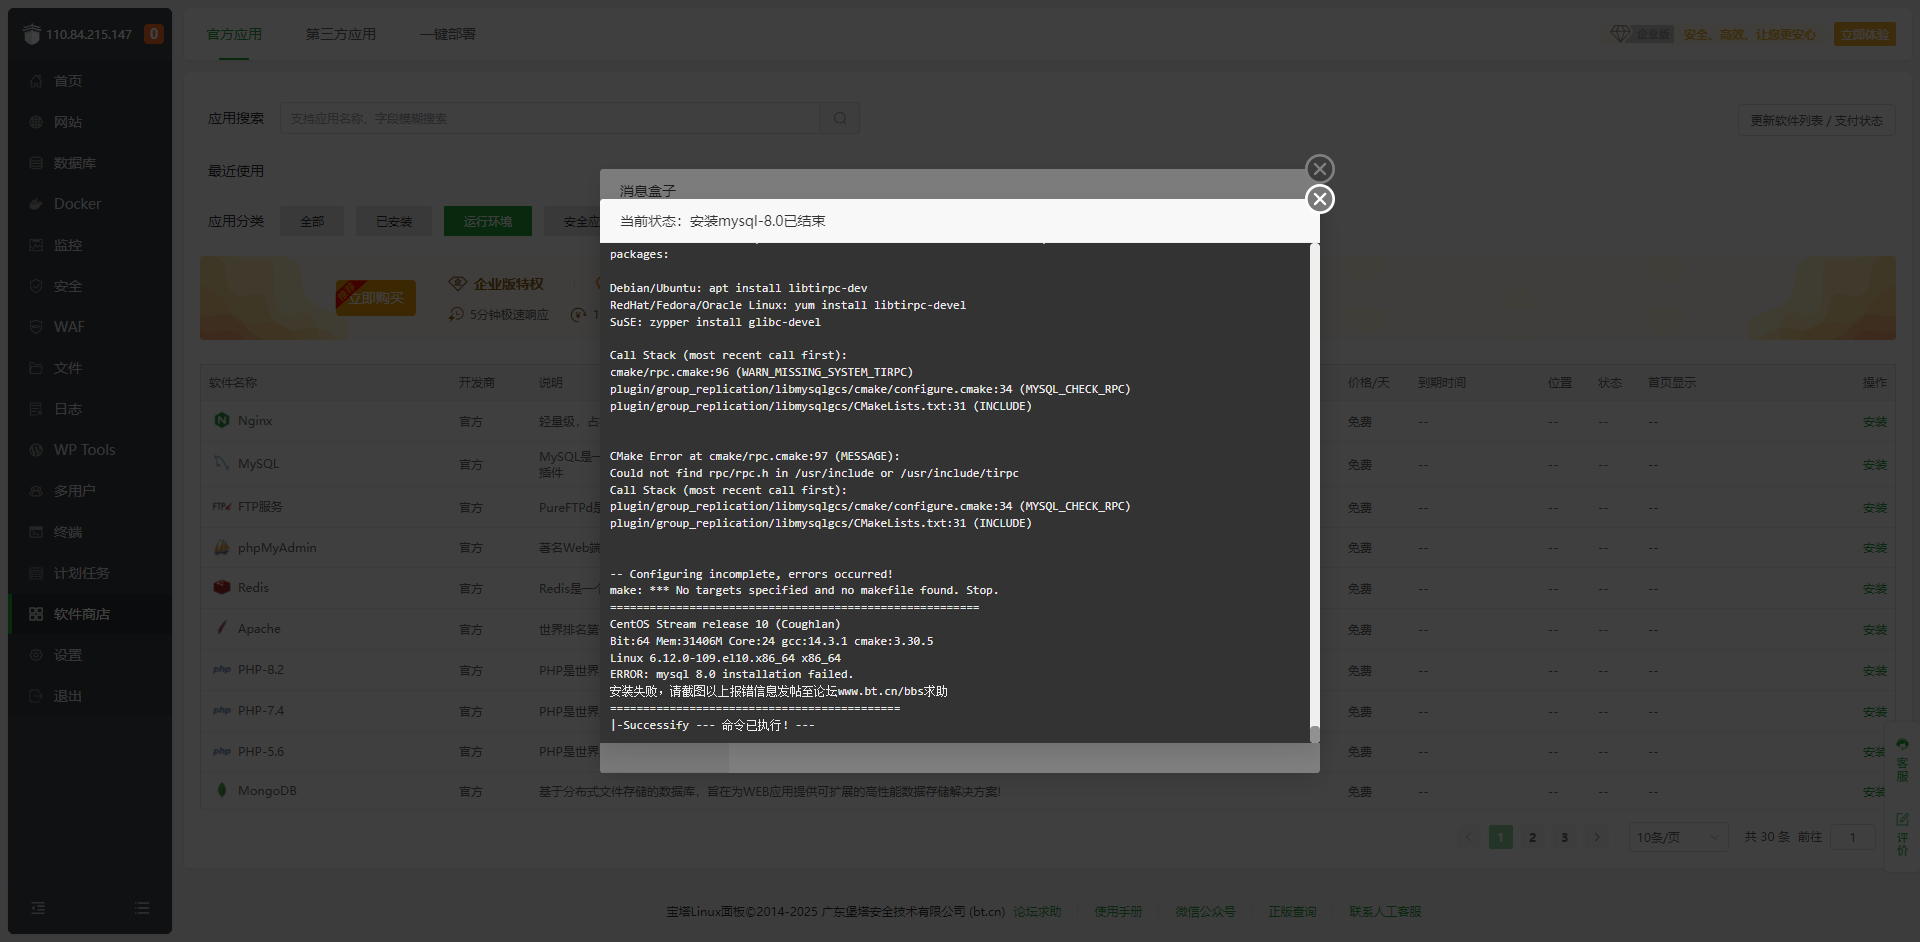The width and height of the screenshot is (1920, 942).
Task: Go to previous page arrow
Action: click(1468, 837)
